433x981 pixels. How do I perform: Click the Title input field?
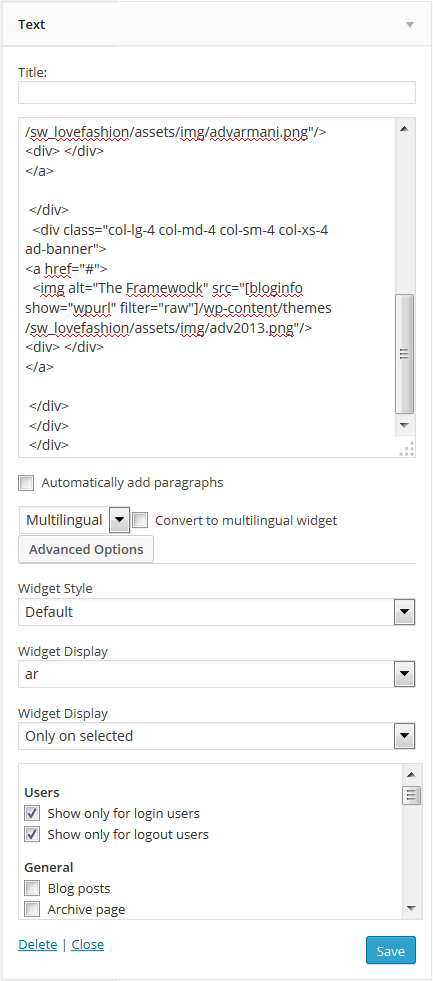pyautogui.click(x=216, y=93)
